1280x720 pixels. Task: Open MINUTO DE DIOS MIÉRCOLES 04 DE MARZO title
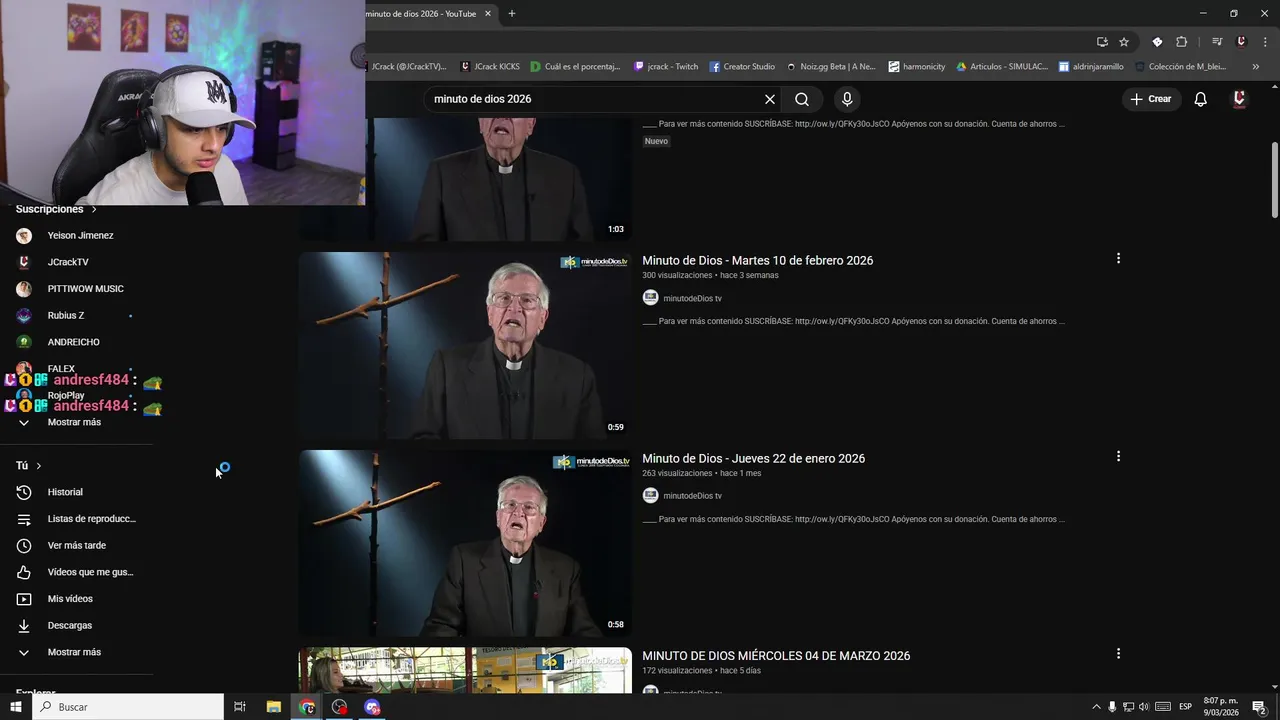click(776, 656)
